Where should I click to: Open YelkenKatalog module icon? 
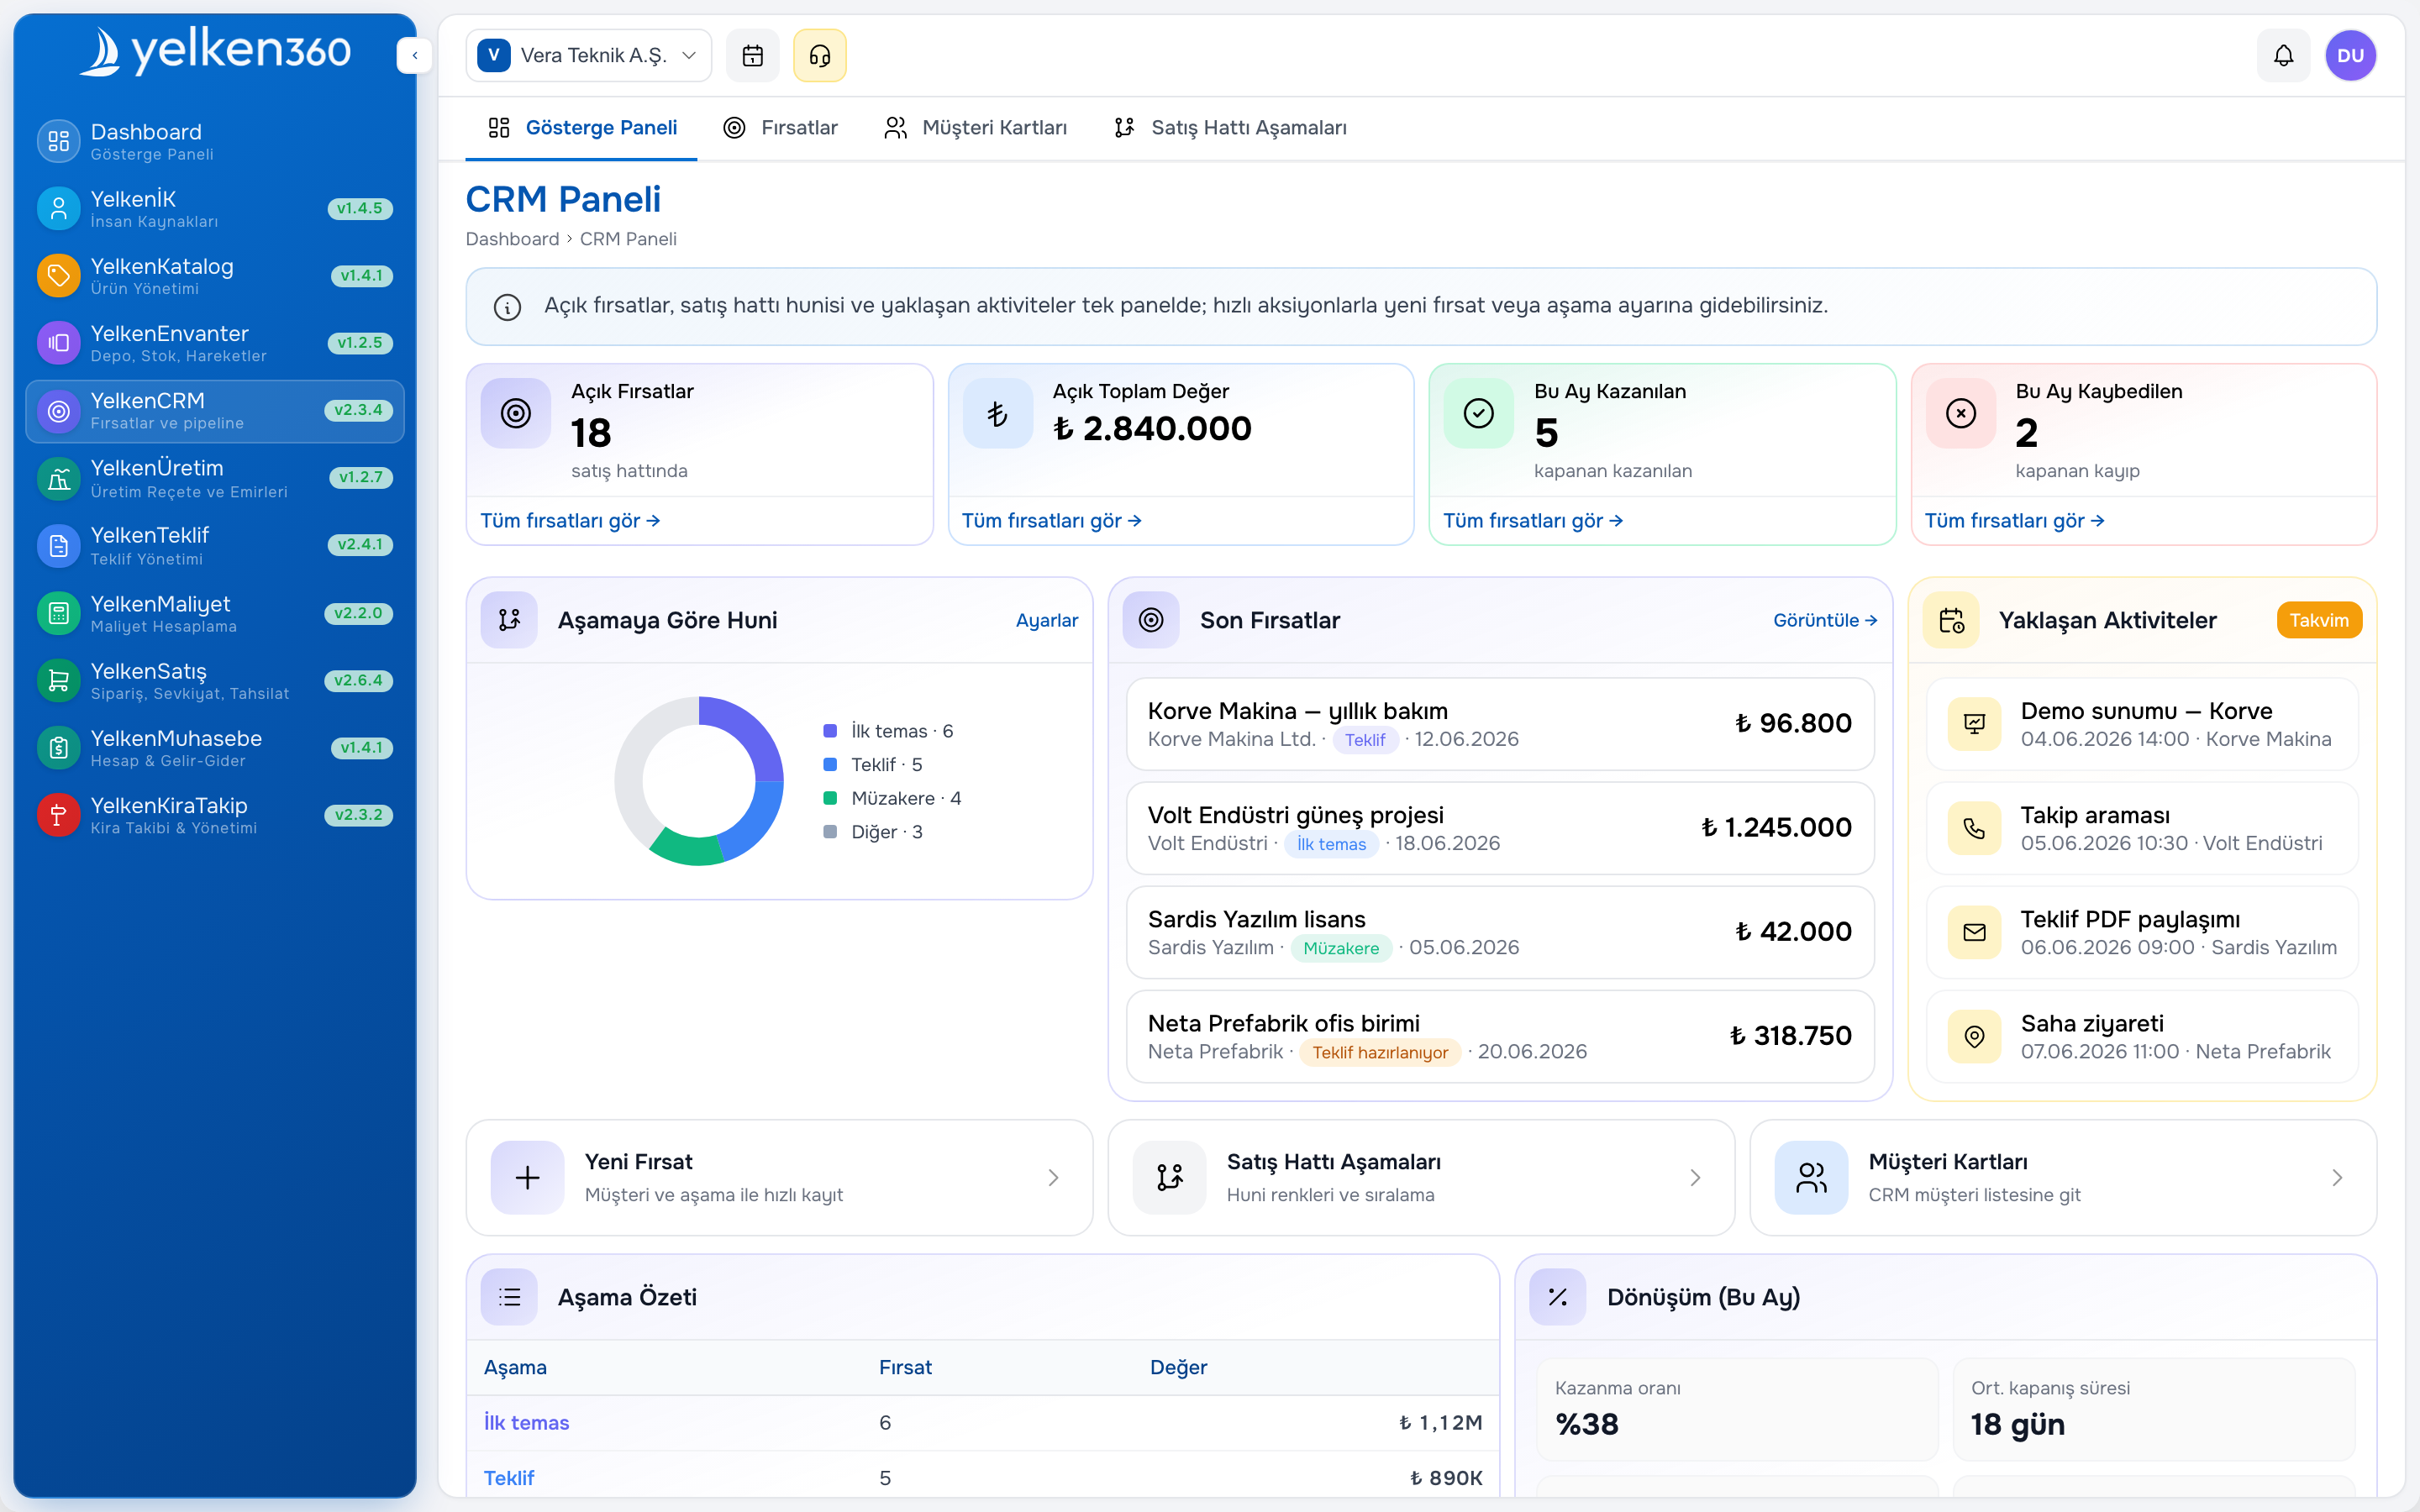click(x=58, y=275)
